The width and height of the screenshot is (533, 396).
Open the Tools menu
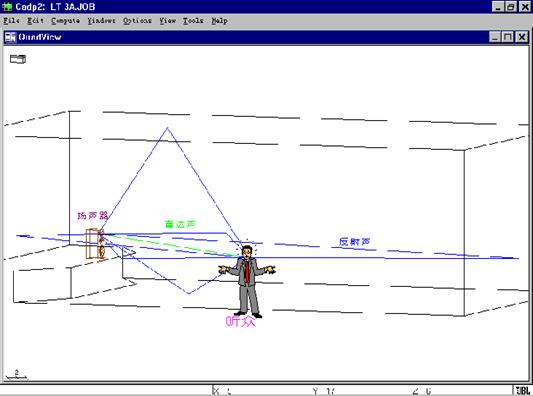pos(193,21)
